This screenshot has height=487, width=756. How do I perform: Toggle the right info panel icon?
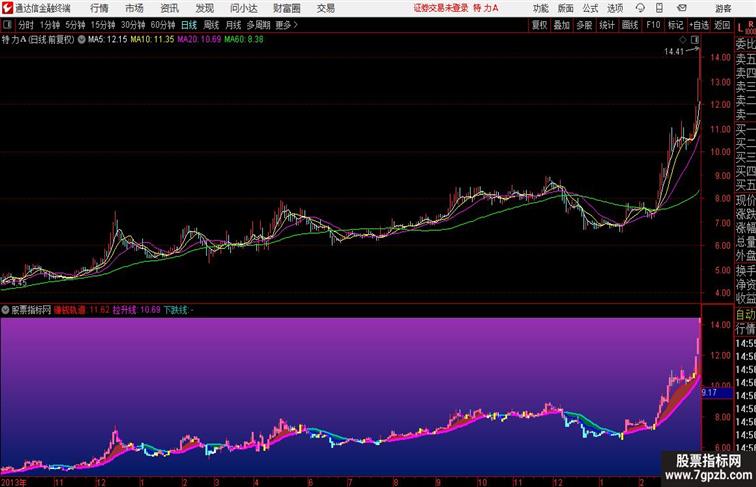click(x=695, y=40)
